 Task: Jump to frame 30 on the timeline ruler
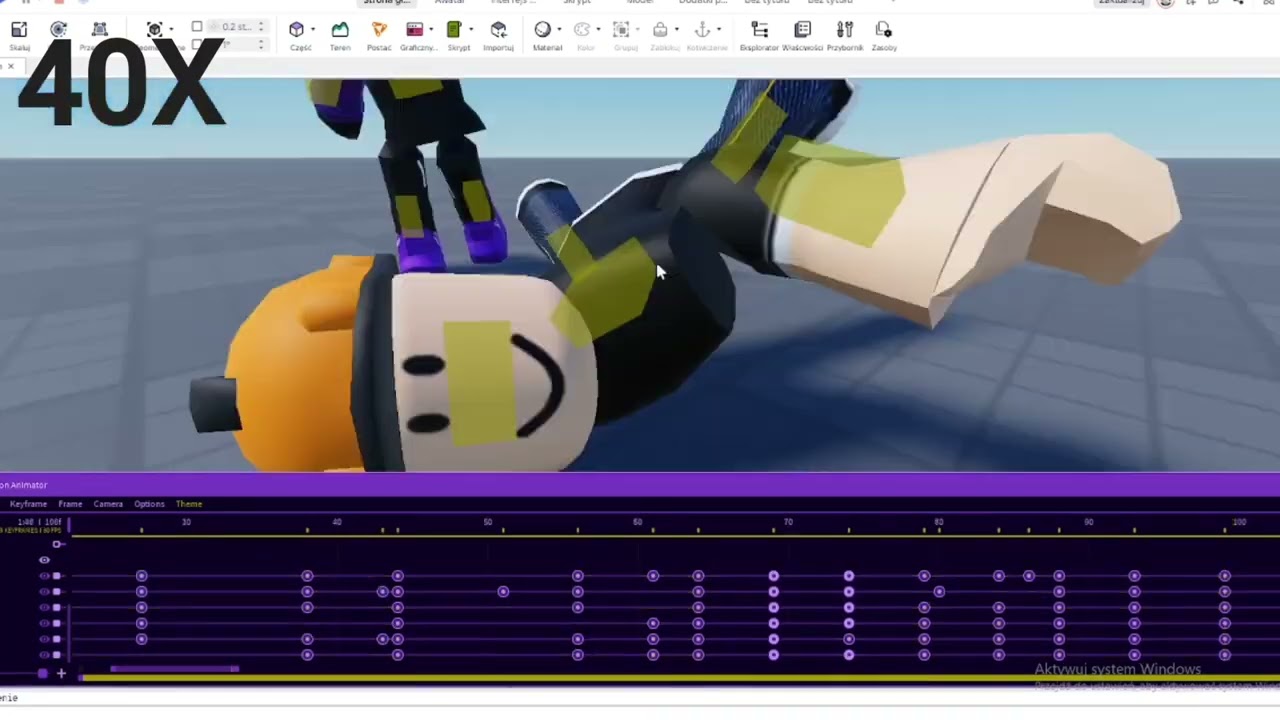tap(186, 522)
